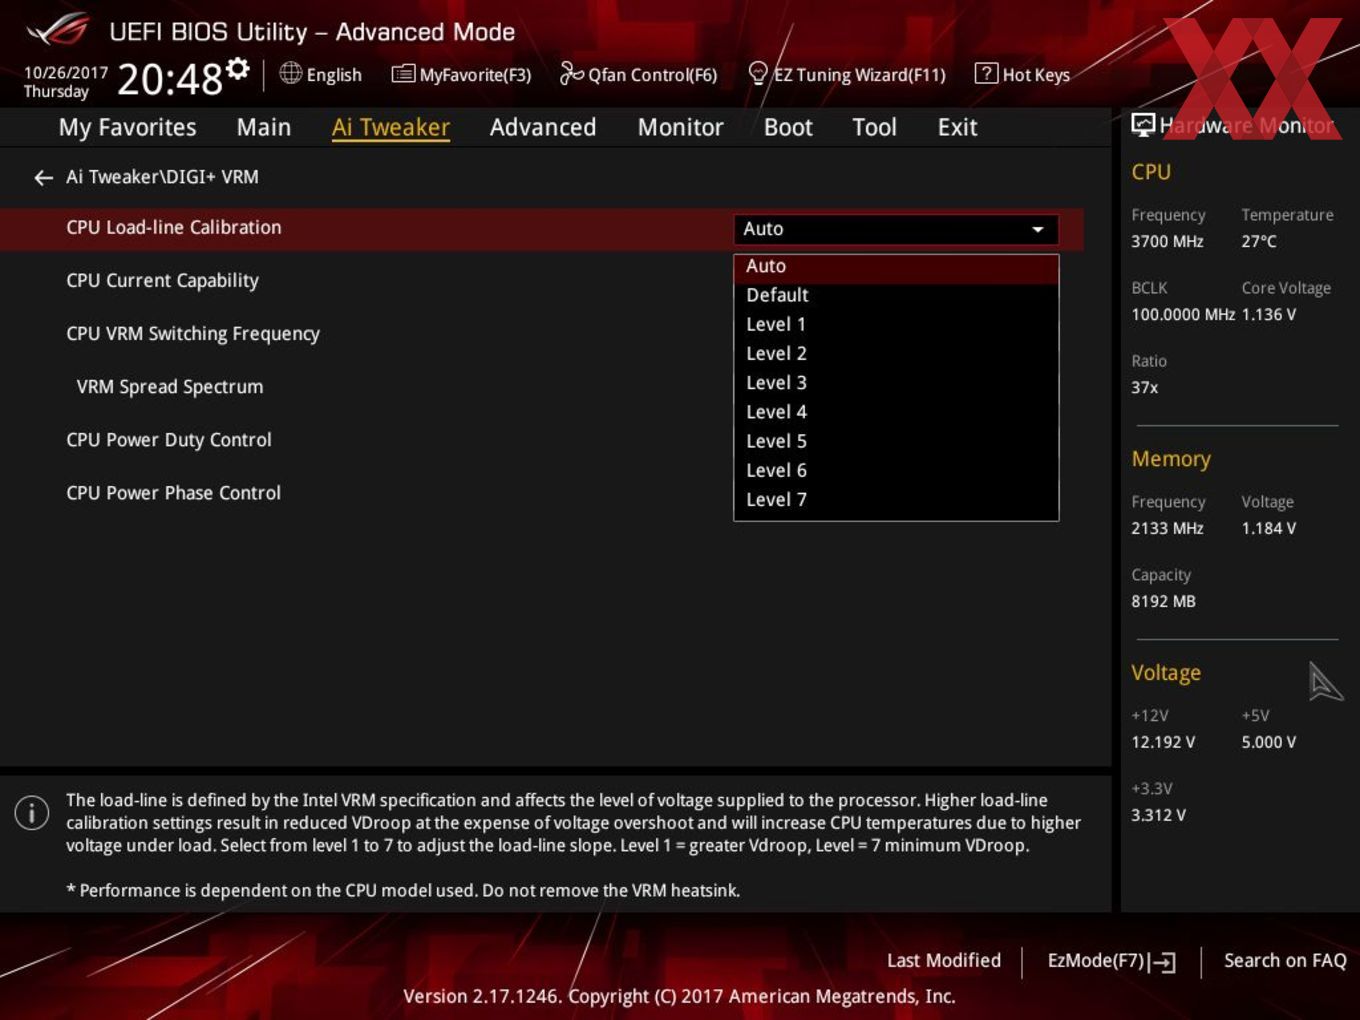Click Core Voltage value 1.136 V
Image resolution: width=1360 pixels, height=1020 pixels.
tap(1269, 314)
